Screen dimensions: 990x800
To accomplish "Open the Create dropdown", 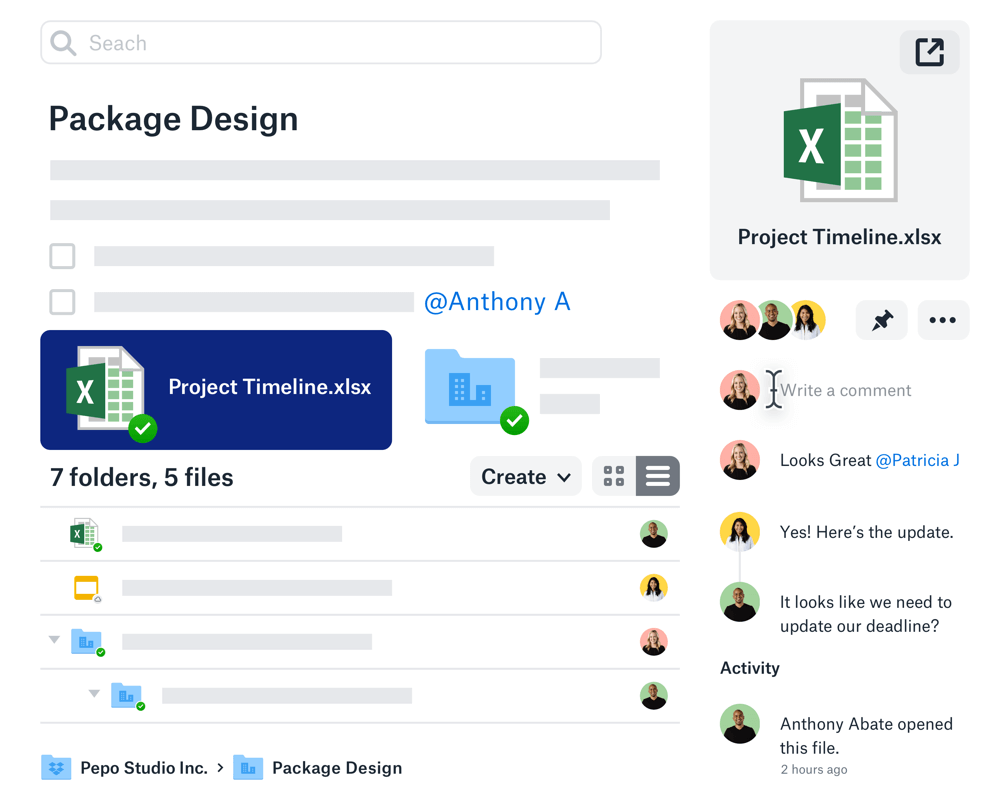I will 525,476.
